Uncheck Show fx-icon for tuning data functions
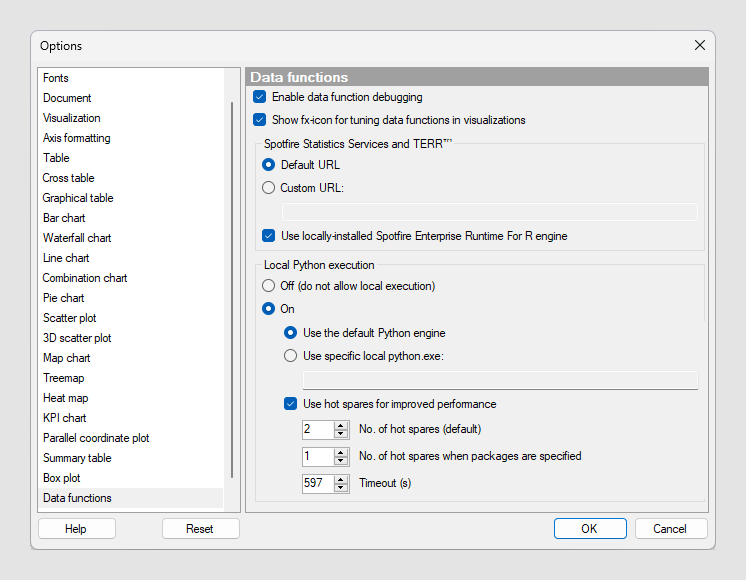The height and width of the screenshot is (580, 746). click(x=259, y=120)
